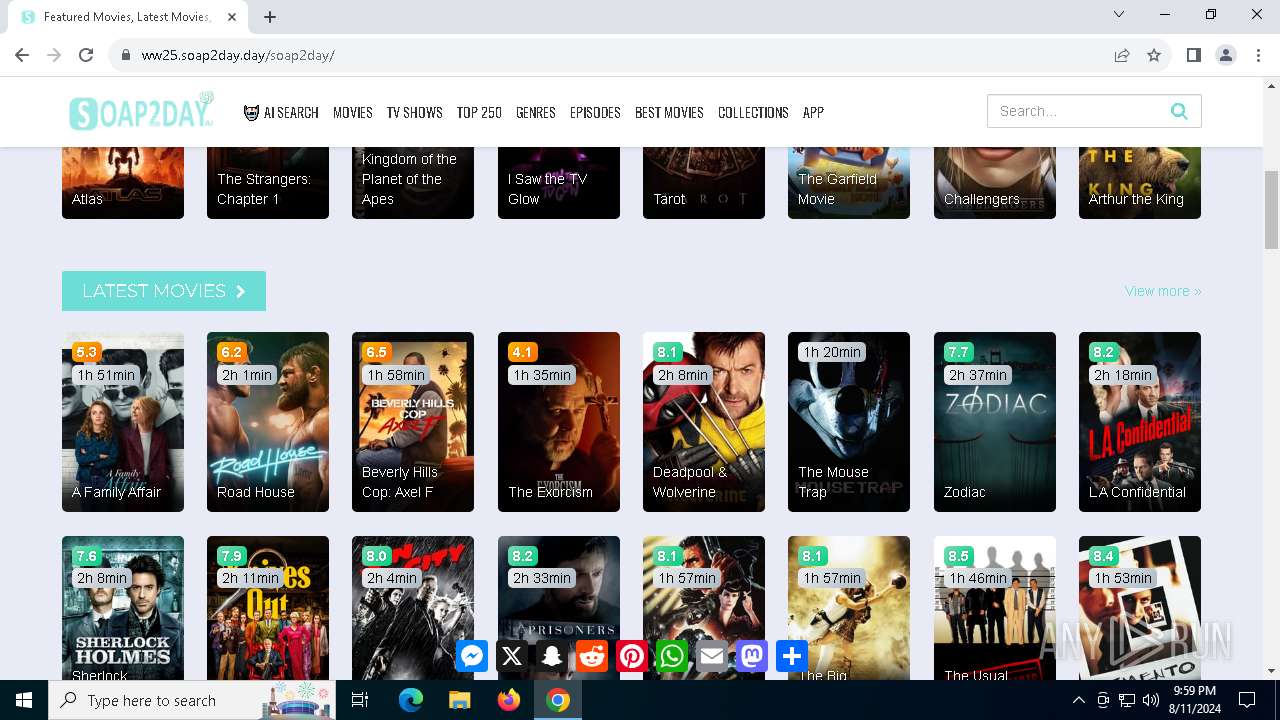Open the GENRES menu
Viewport: 1280px width, 720px height.
pos(536,112)
